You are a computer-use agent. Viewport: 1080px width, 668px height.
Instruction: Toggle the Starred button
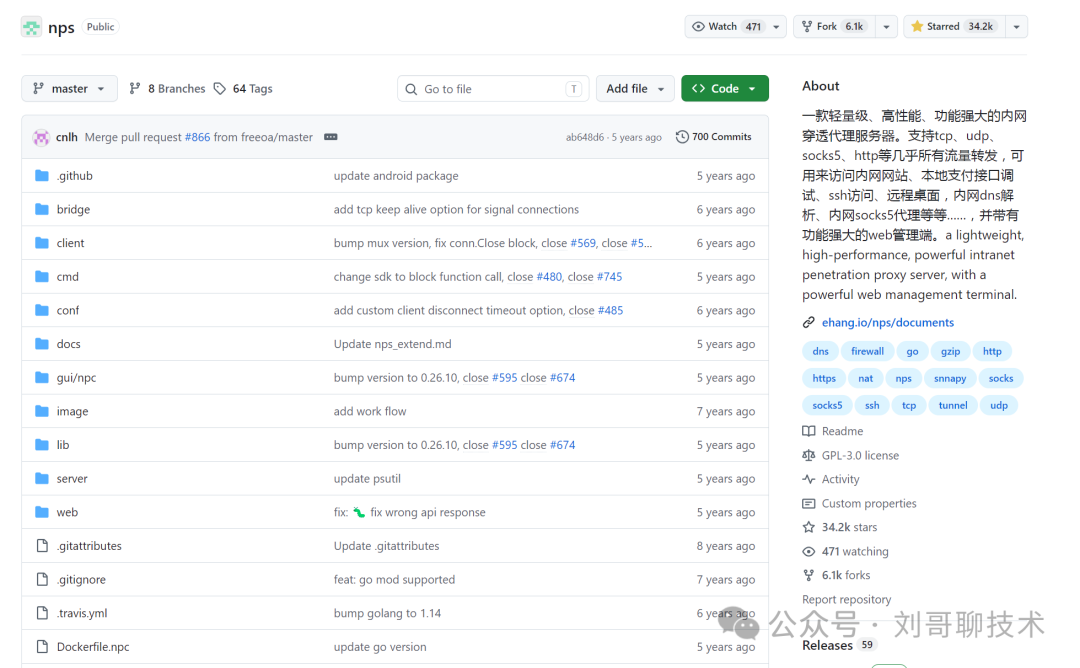click(x=955, y=27)
